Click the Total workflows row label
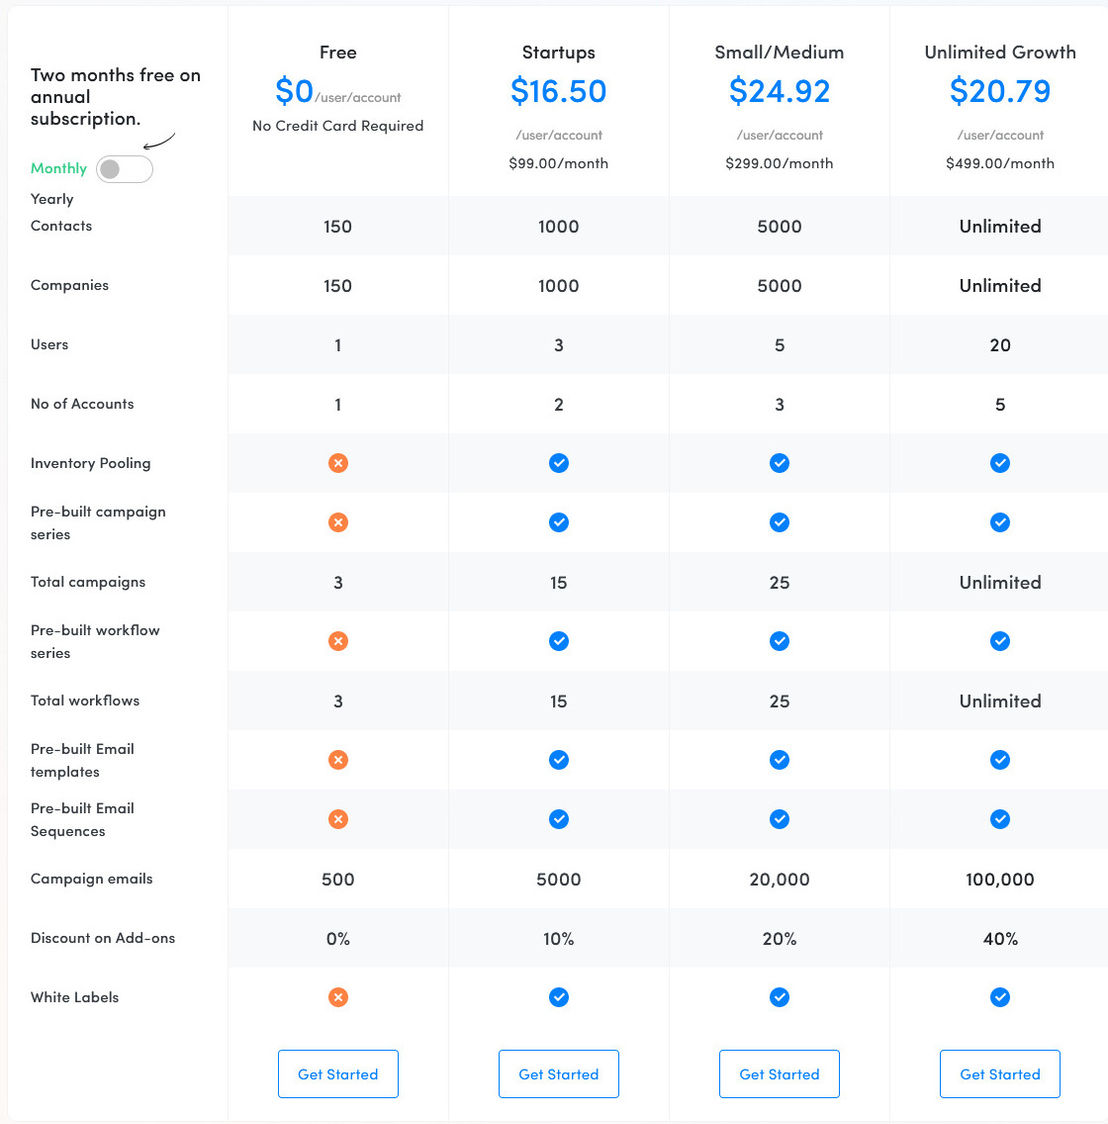This screenshot has width=1108, height=1124. click(85, 701)
